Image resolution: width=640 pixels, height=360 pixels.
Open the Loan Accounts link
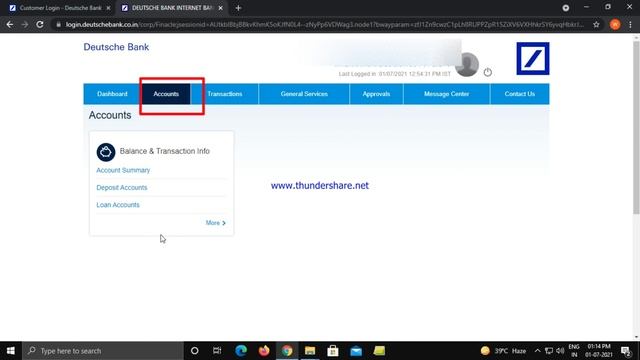(x=118, y=205)
